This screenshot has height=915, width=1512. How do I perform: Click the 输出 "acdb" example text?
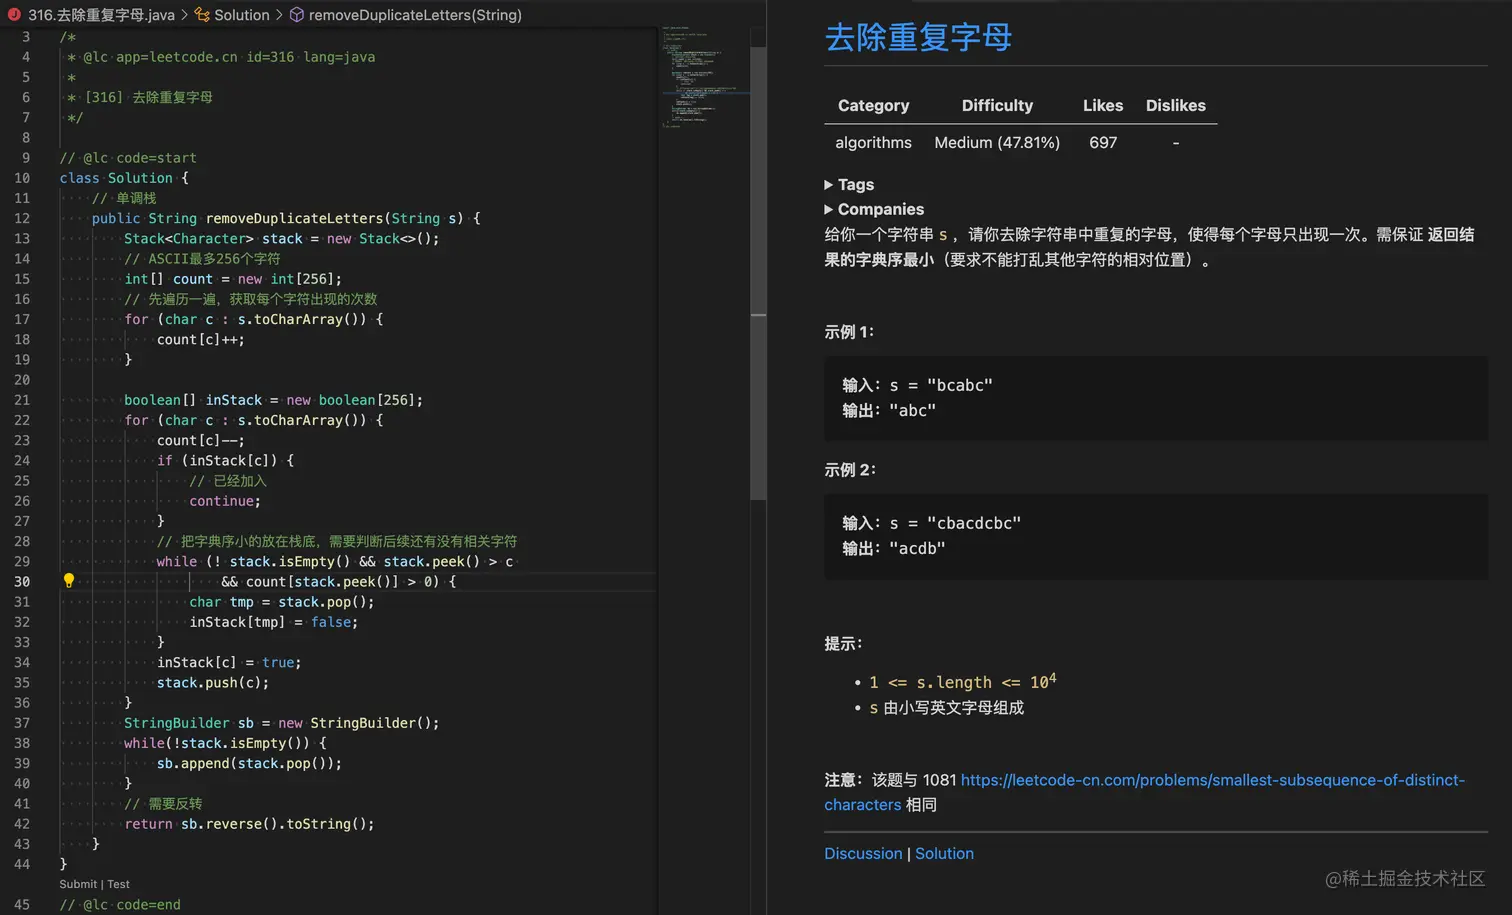[893, 548]
